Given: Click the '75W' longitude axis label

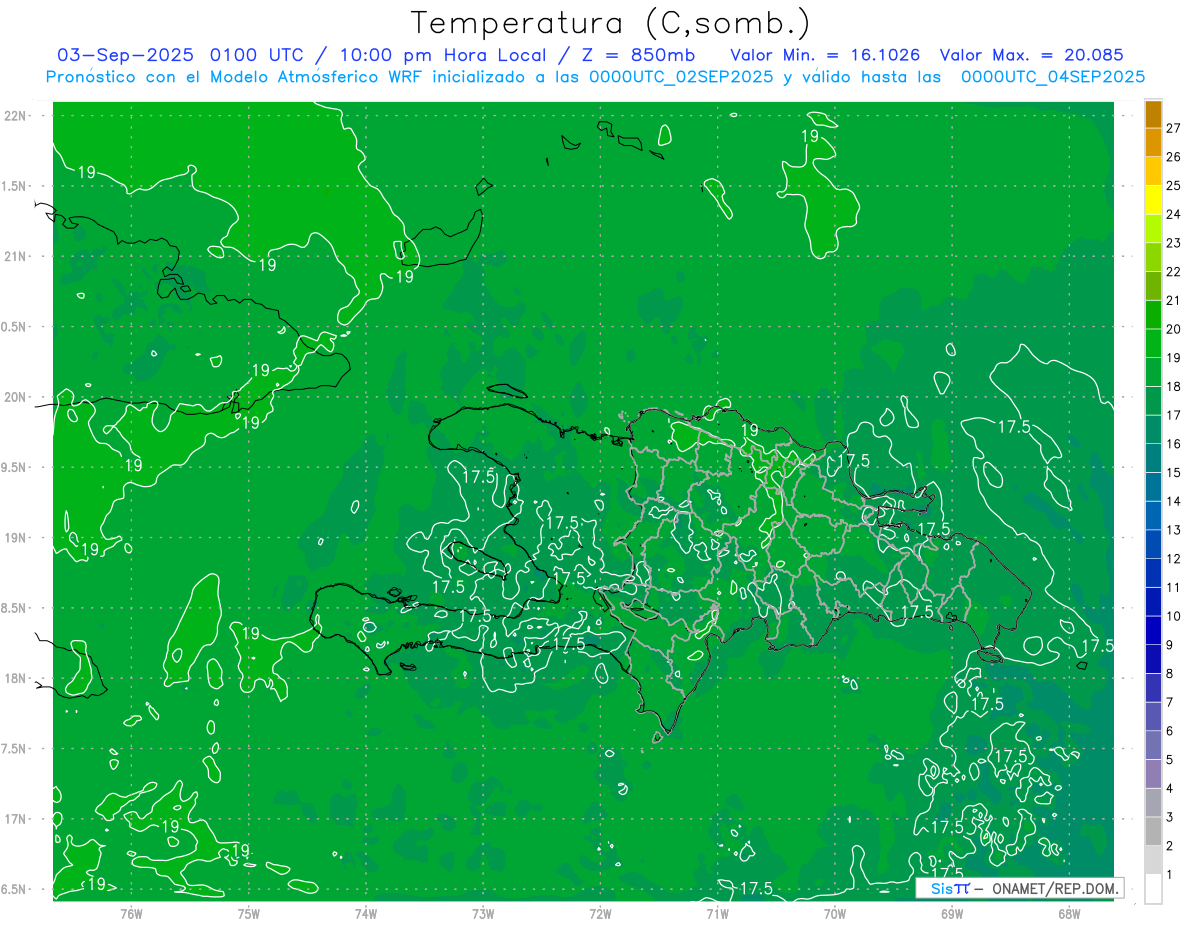Looking at the screenshot, I should [248, 914].
